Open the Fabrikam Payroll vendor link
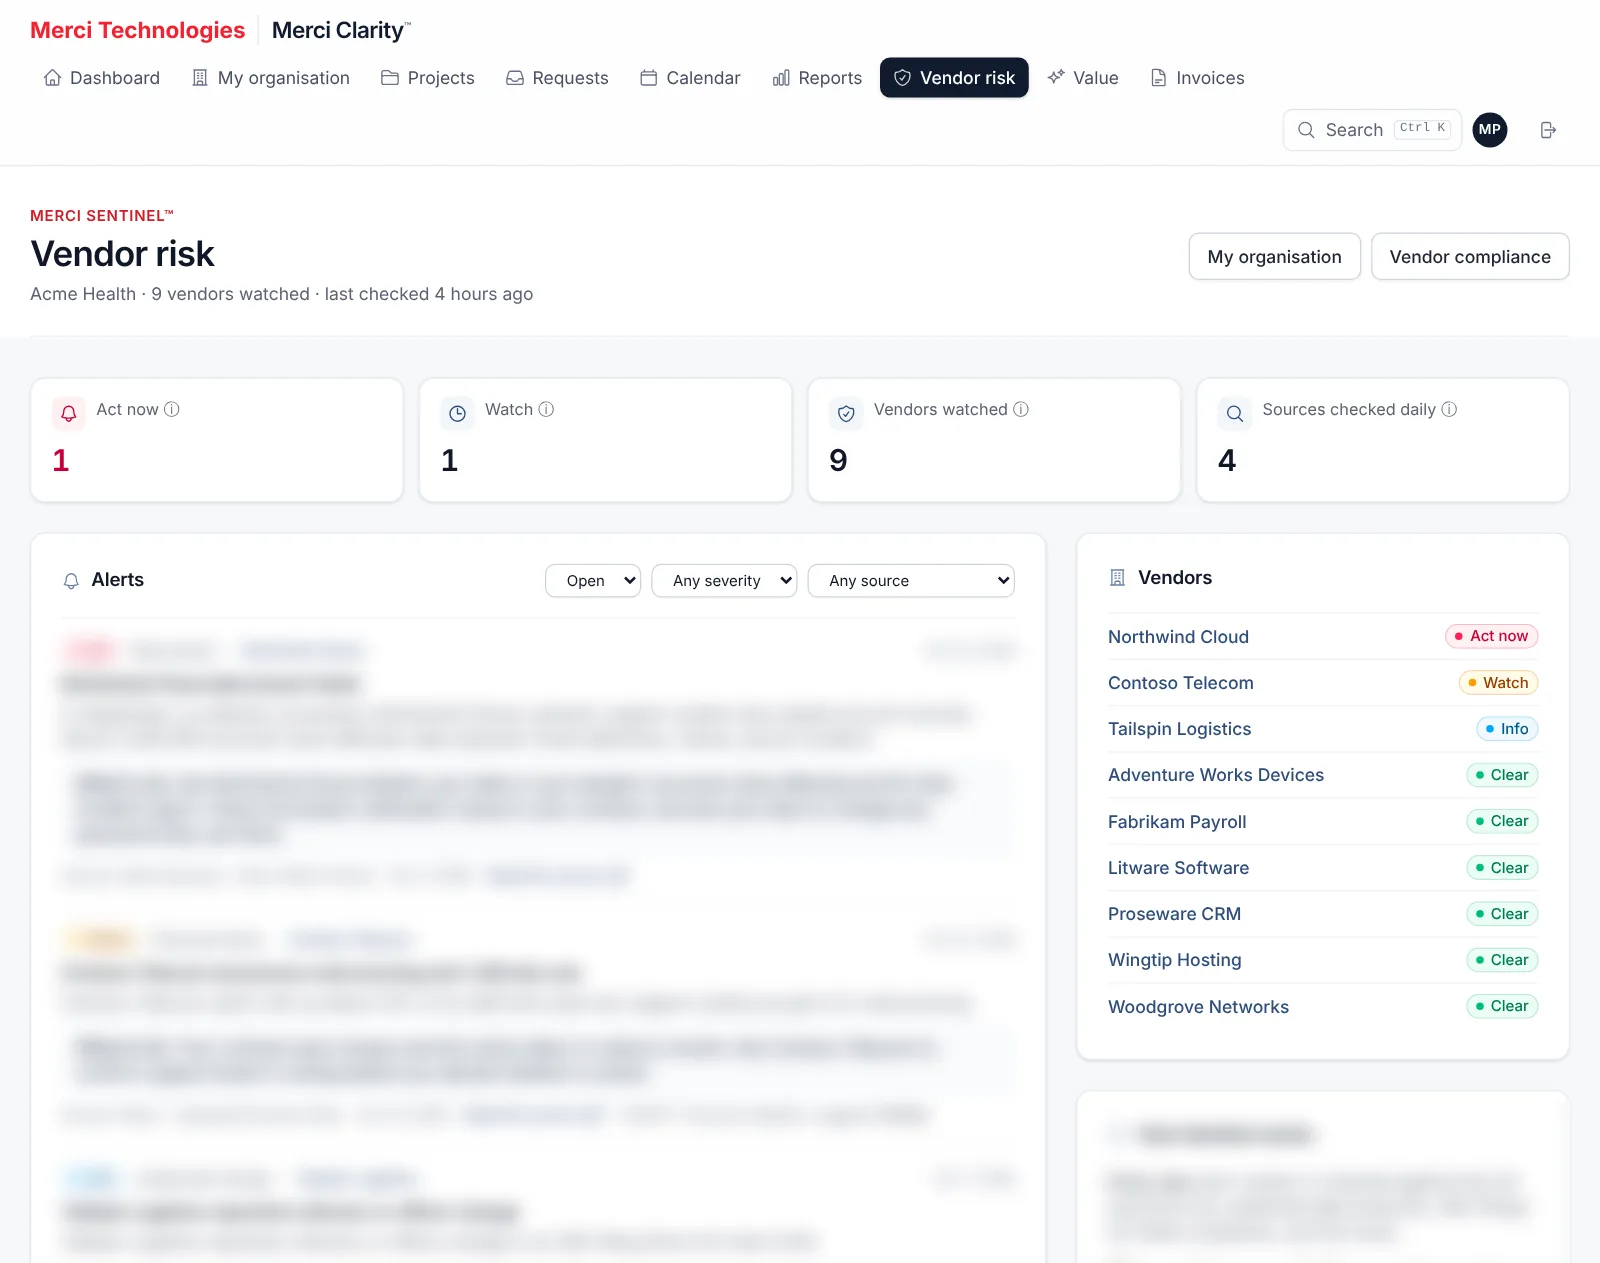This screenshot has width=1600, height=1263. [x=1177, y=822]
